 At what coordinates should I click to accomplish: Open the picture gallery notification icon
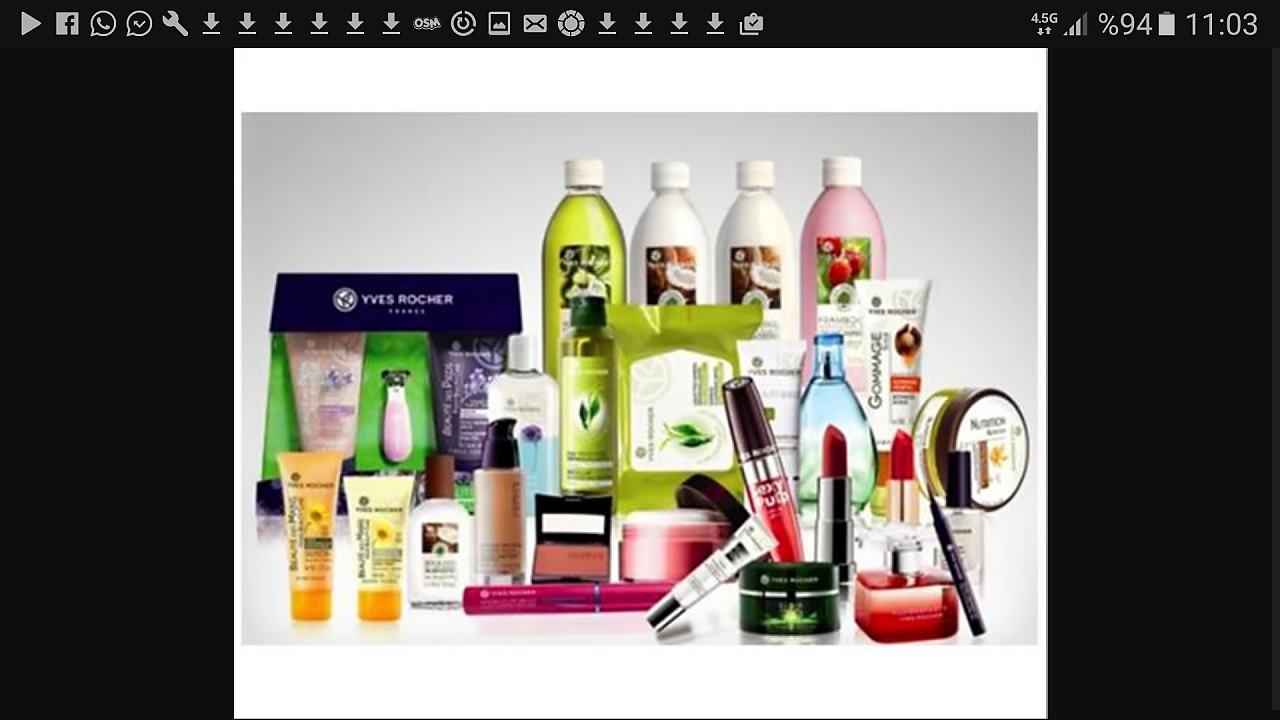tap(499, 23)
